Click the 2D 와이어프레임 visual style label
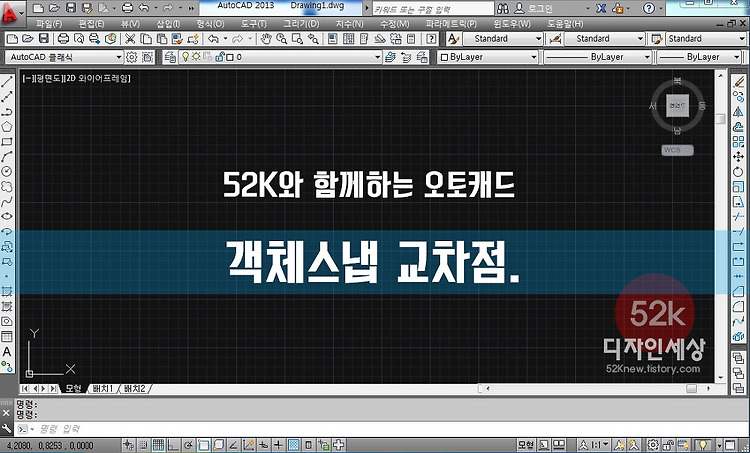The height and width of the screenshot is (453, 750). 98,78
